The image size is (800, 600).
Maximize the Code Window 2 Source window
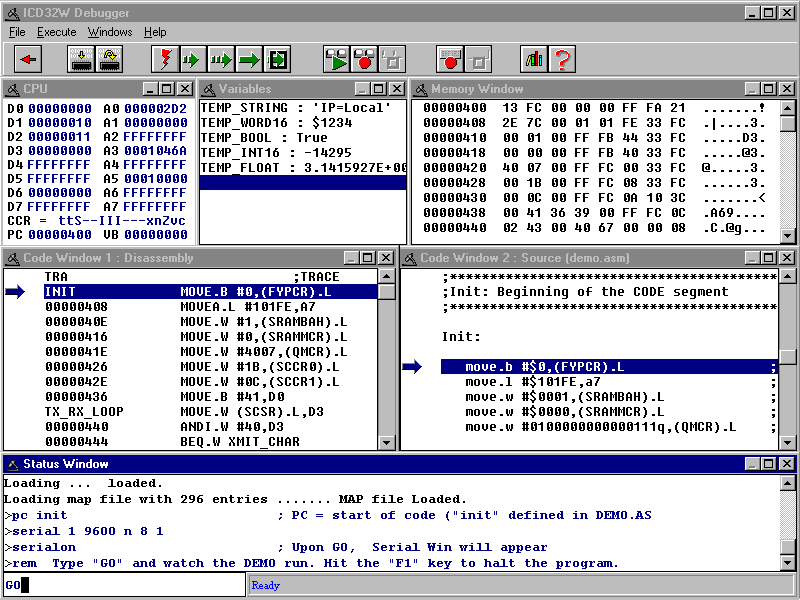click(769, 258)
